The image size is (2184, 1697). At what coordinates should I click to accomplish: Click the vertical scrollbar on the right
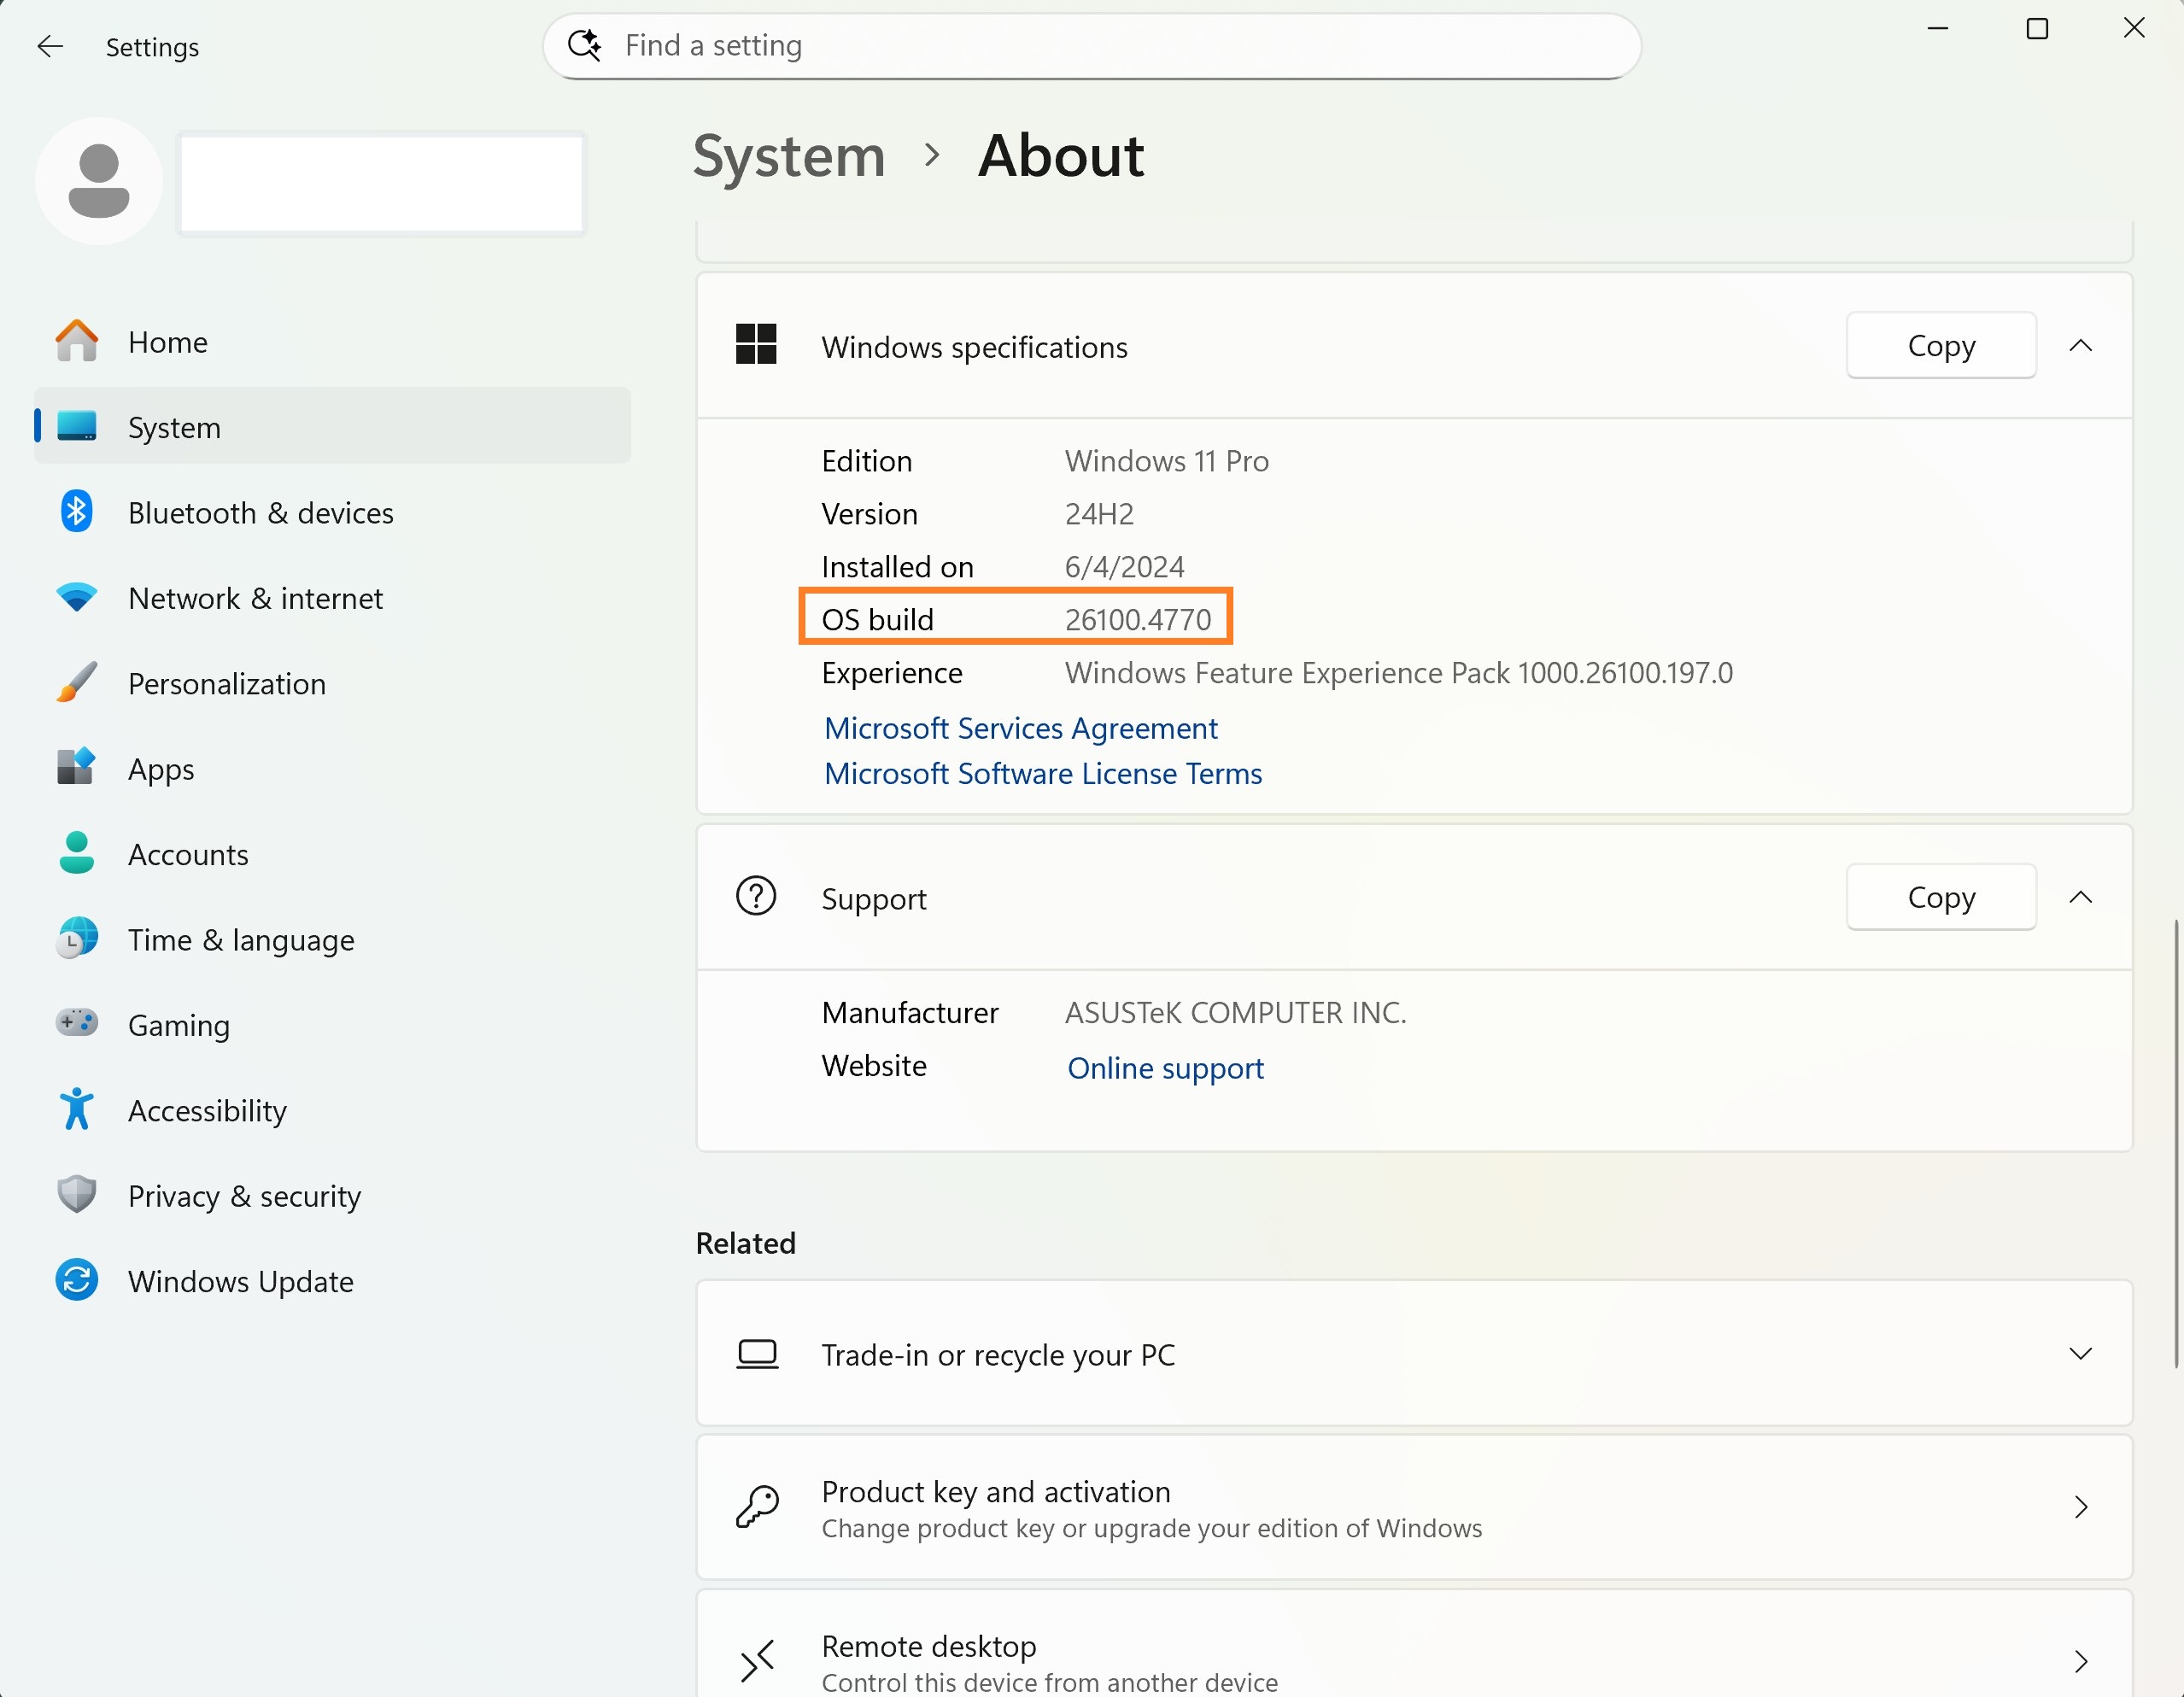point(2175,1143)
